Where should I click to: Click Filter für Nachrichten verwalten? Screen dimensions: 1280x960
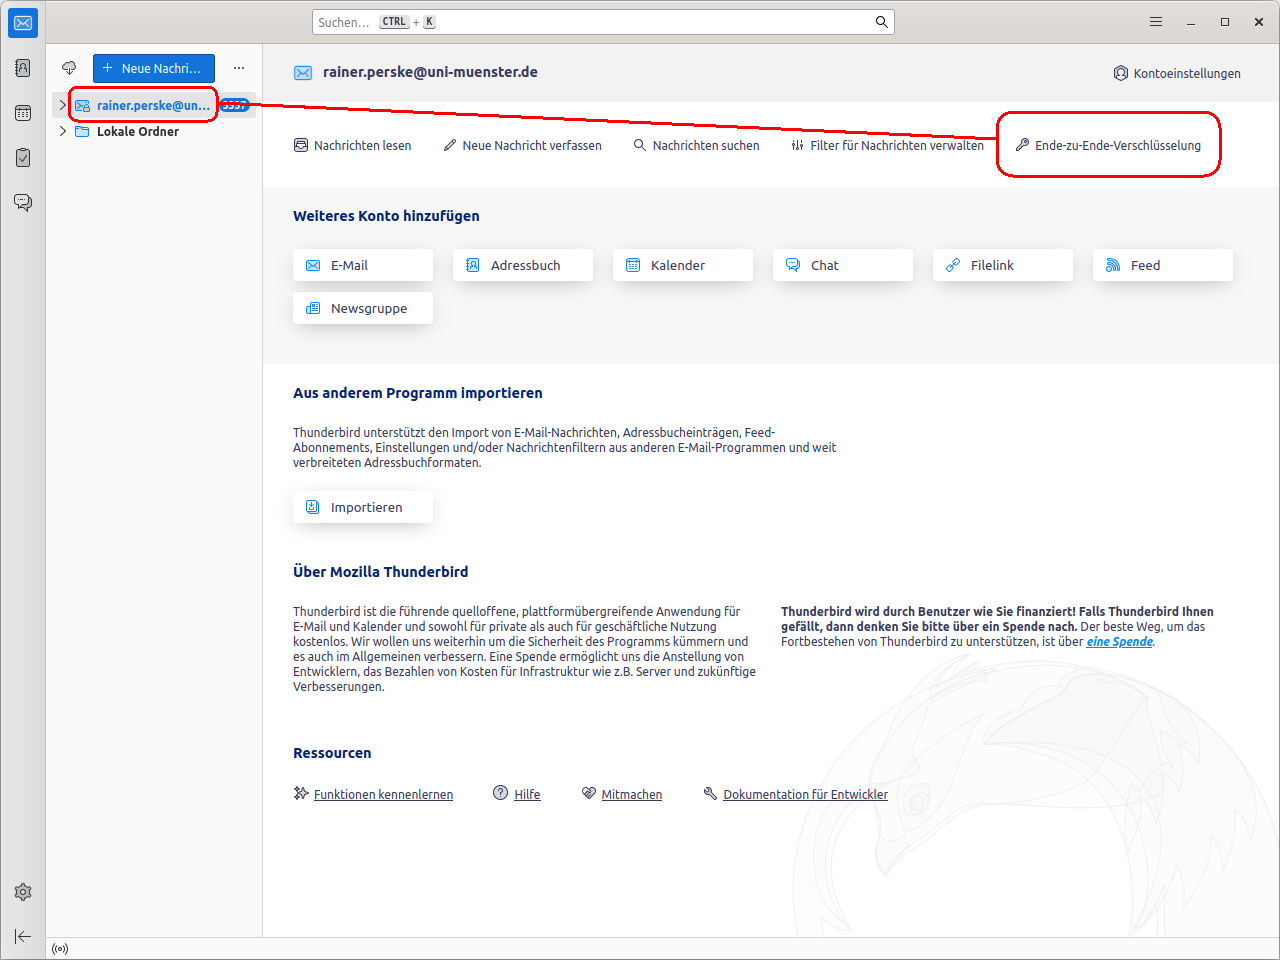(x=887, y=145)
